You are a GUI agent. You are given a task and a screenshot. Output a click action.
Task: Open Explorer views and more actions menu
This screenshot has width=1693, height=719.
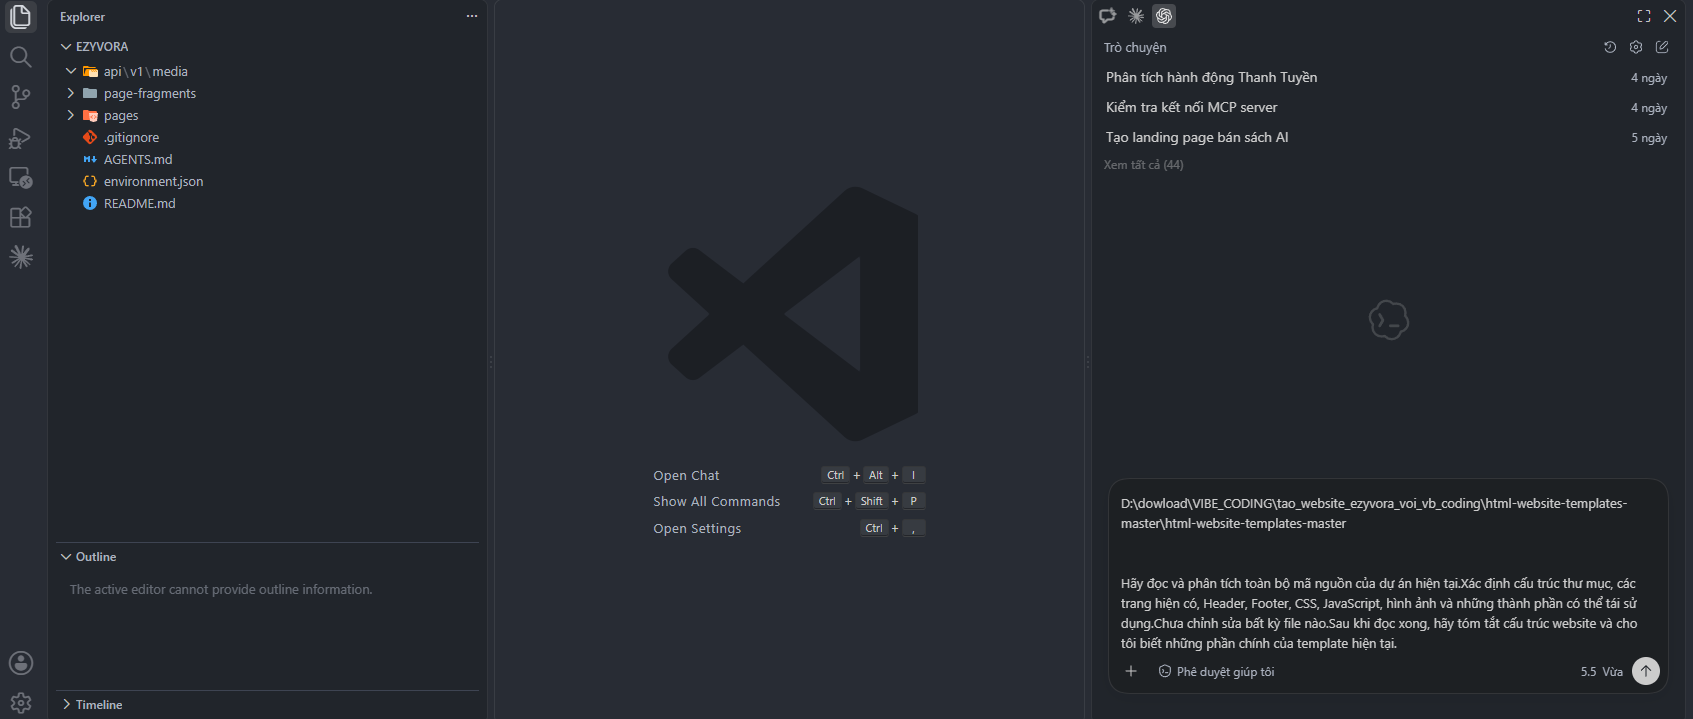coord(472,16)
